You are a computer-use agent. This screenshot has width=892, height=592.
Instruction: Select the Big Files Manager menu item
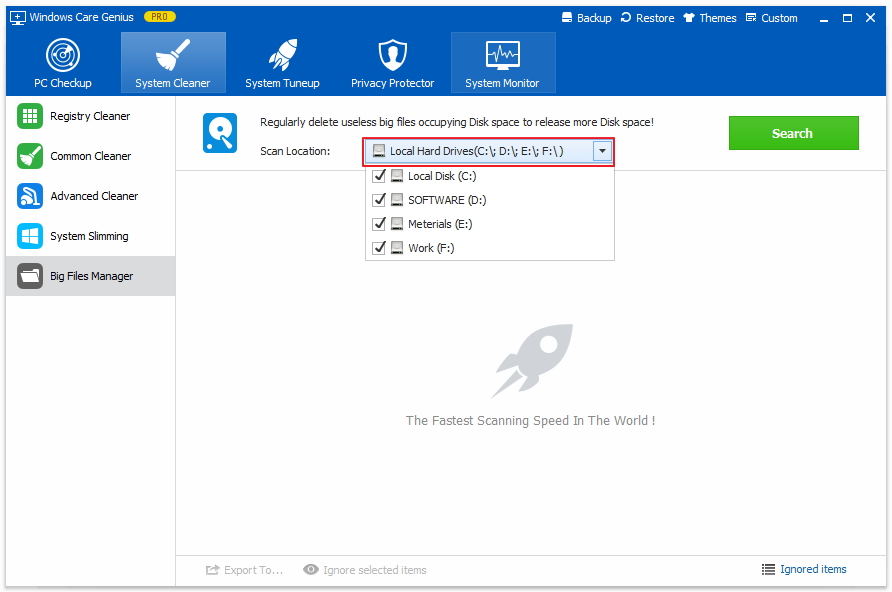(90, 276)
